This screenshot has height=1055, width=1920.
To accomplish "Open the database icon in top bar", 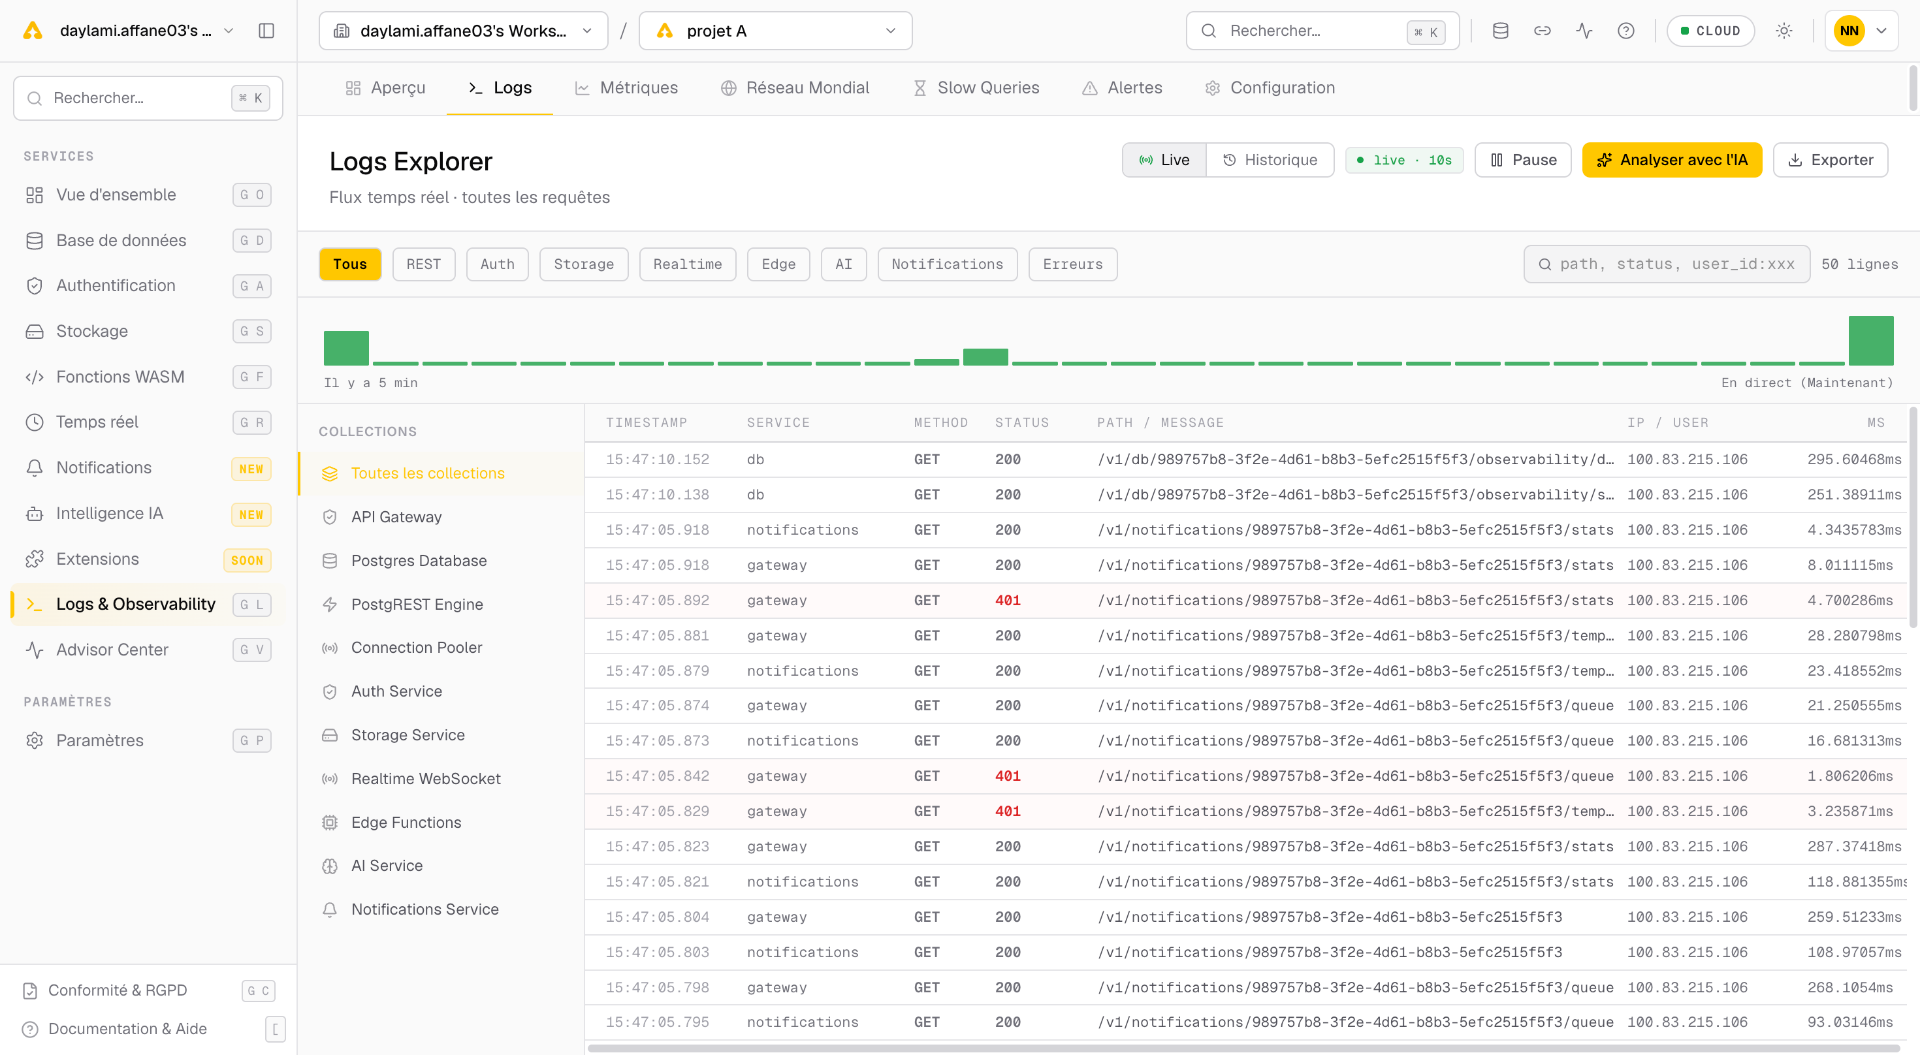I will tap(1500, 31).
